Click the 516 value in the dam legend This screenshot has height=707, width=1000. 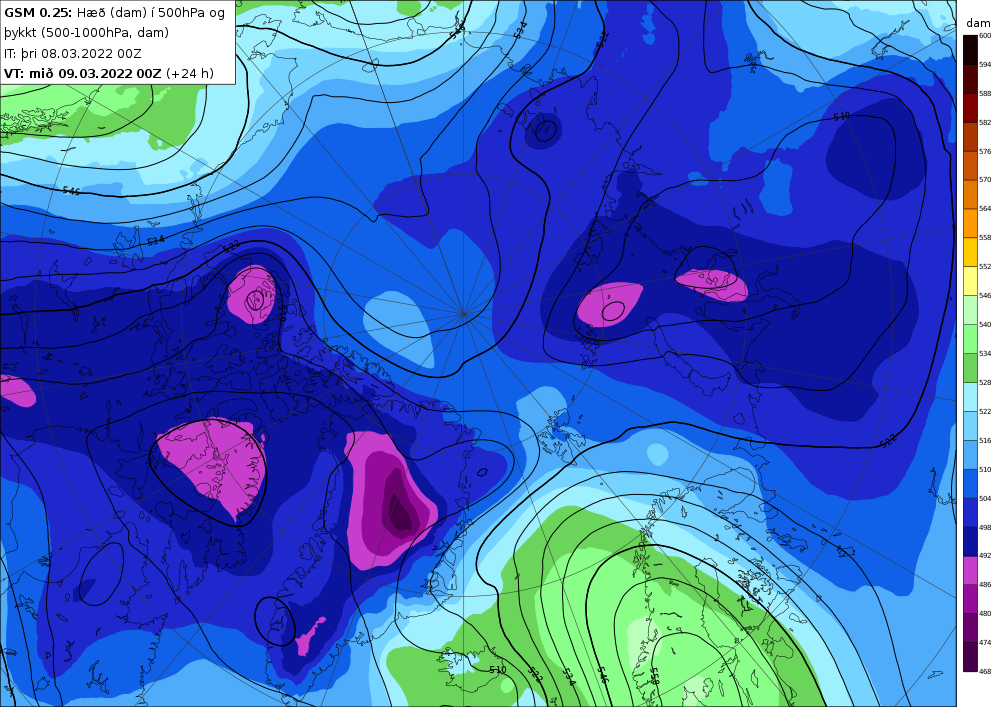tap(985, 441)
